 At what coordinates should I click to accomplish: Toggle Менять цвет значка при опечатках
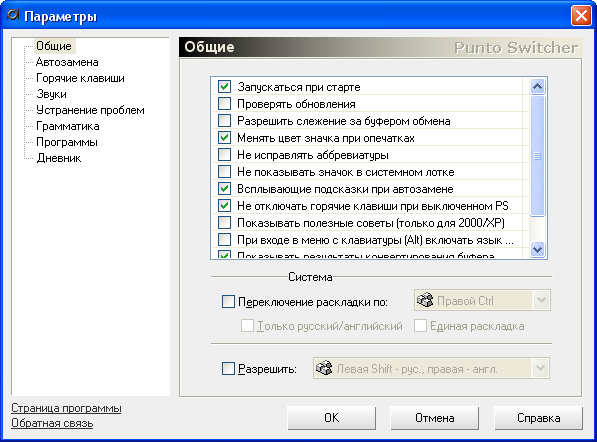[224, 137]
